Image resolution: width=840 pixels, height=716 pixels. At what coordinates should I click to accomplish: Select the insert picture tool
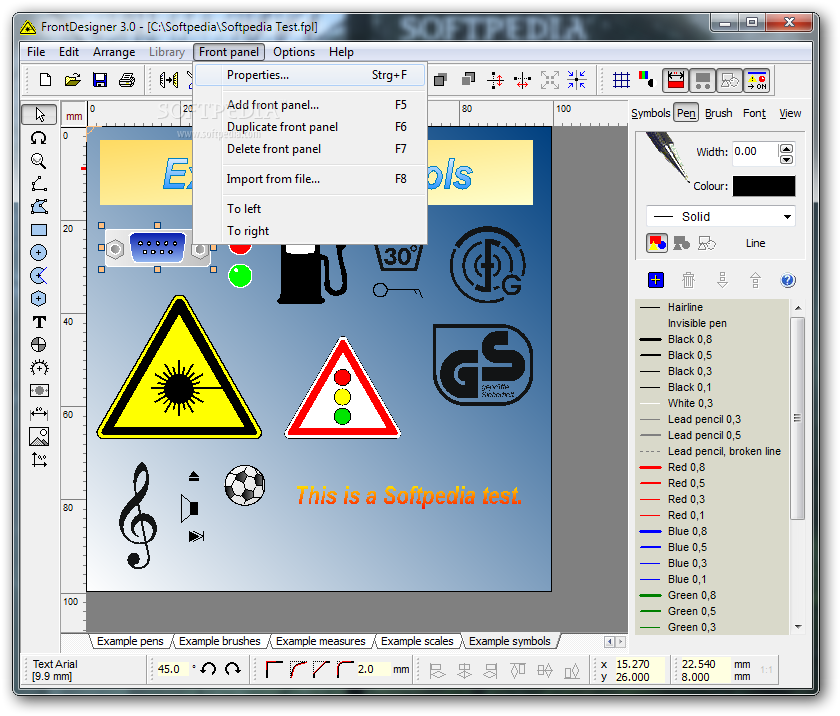(x=39, y=436)
